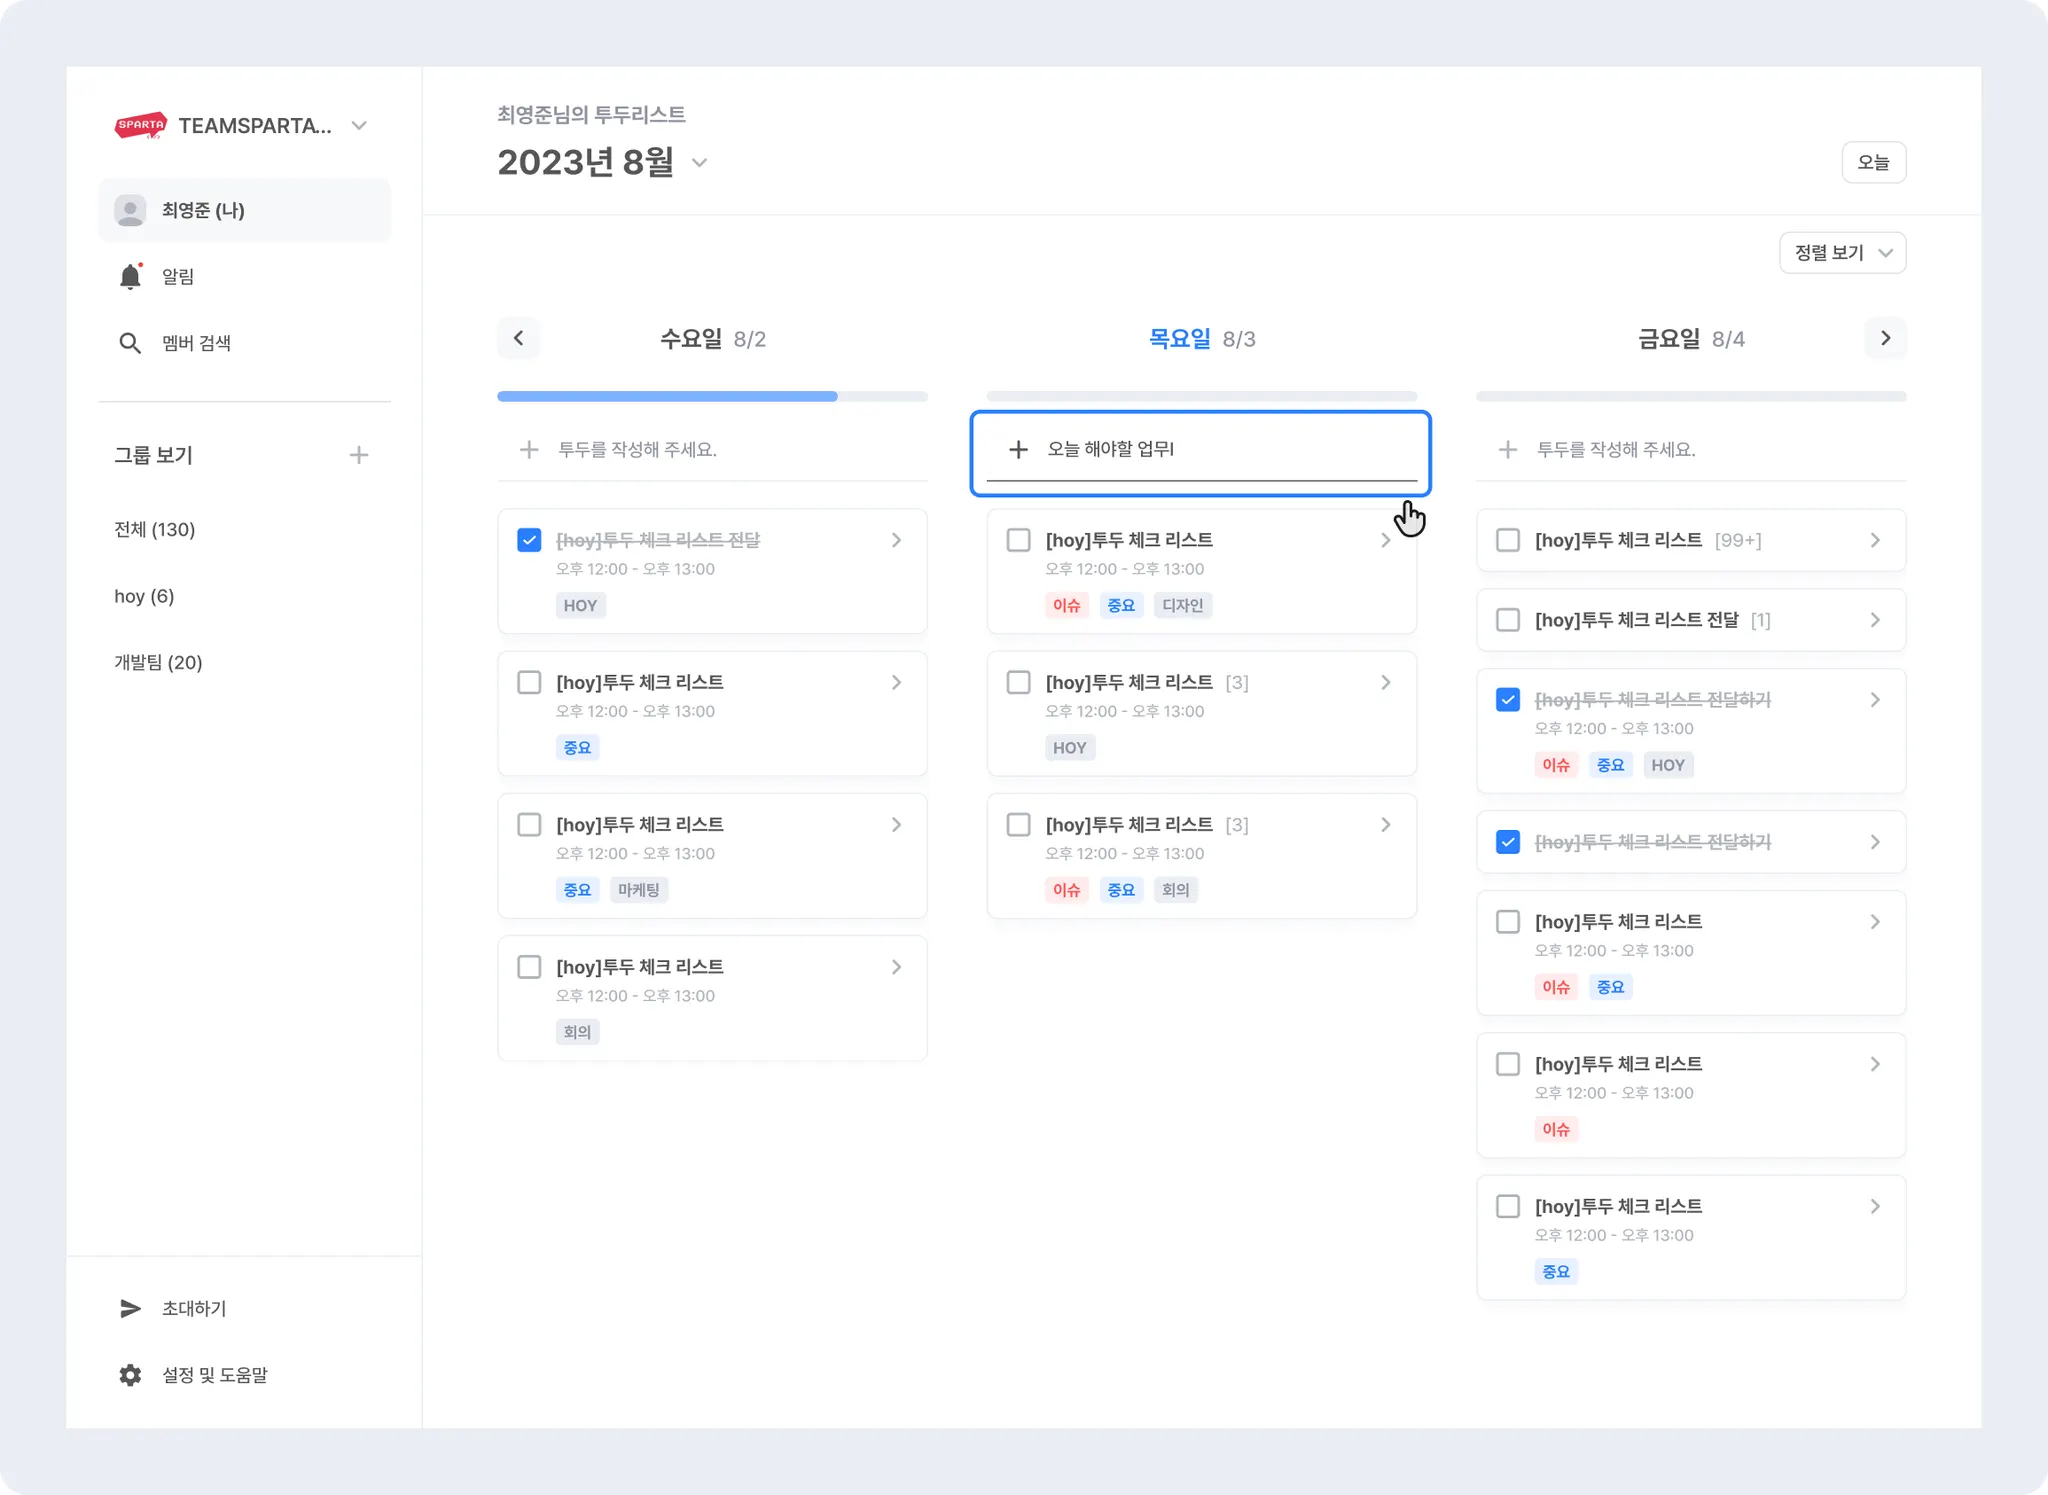Viewport: 2048px width, 1495px height.
Task: Select the 개발팀 (20) group
Action: [158, 662]
